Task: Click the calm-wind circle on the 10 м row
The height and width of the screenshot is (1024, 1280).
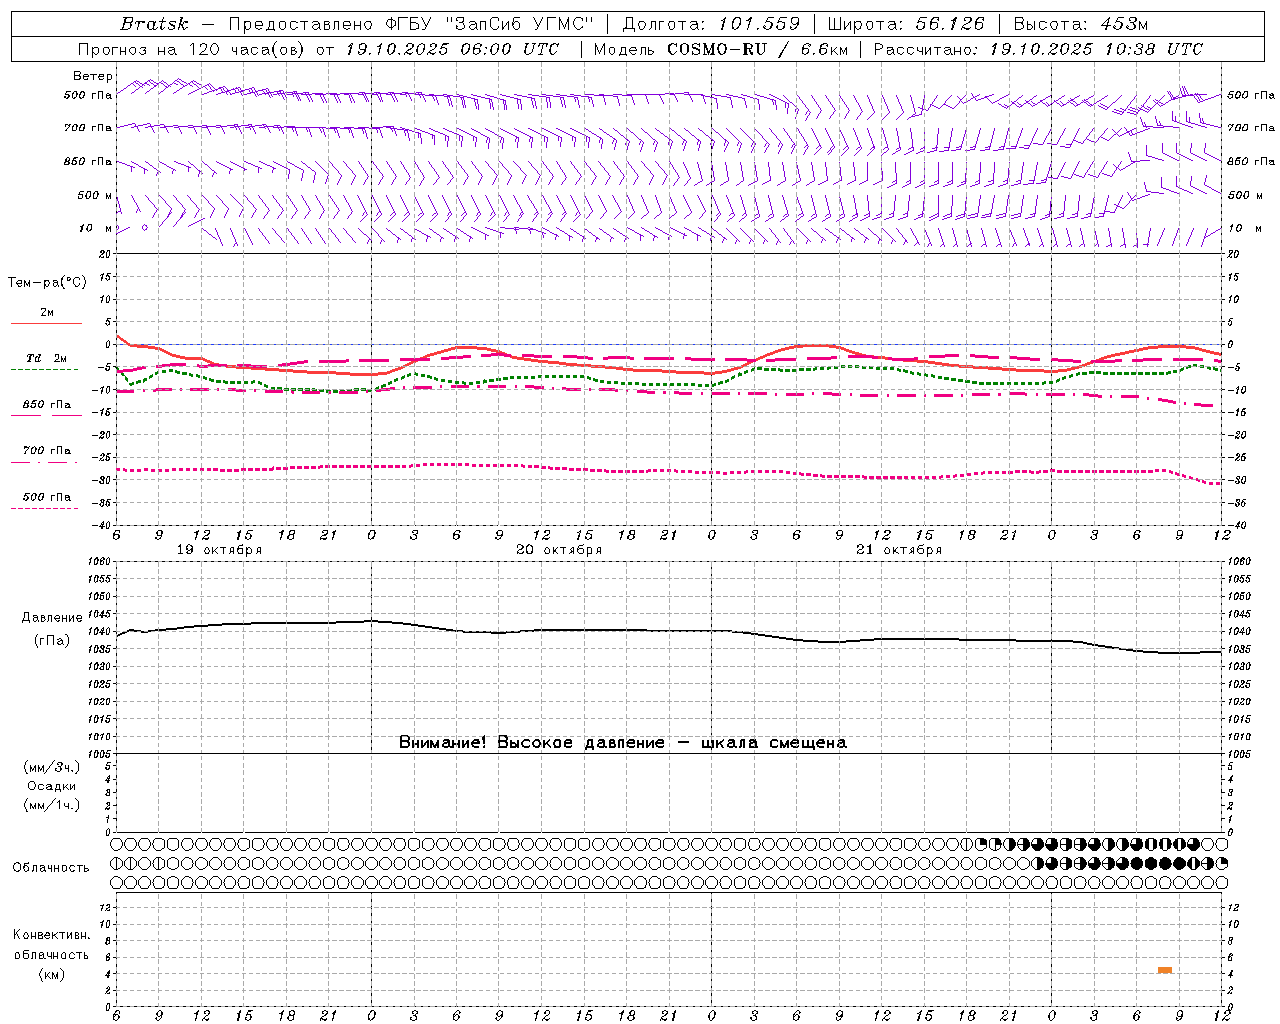Action: pyautogui.click(x=145, y=228)
